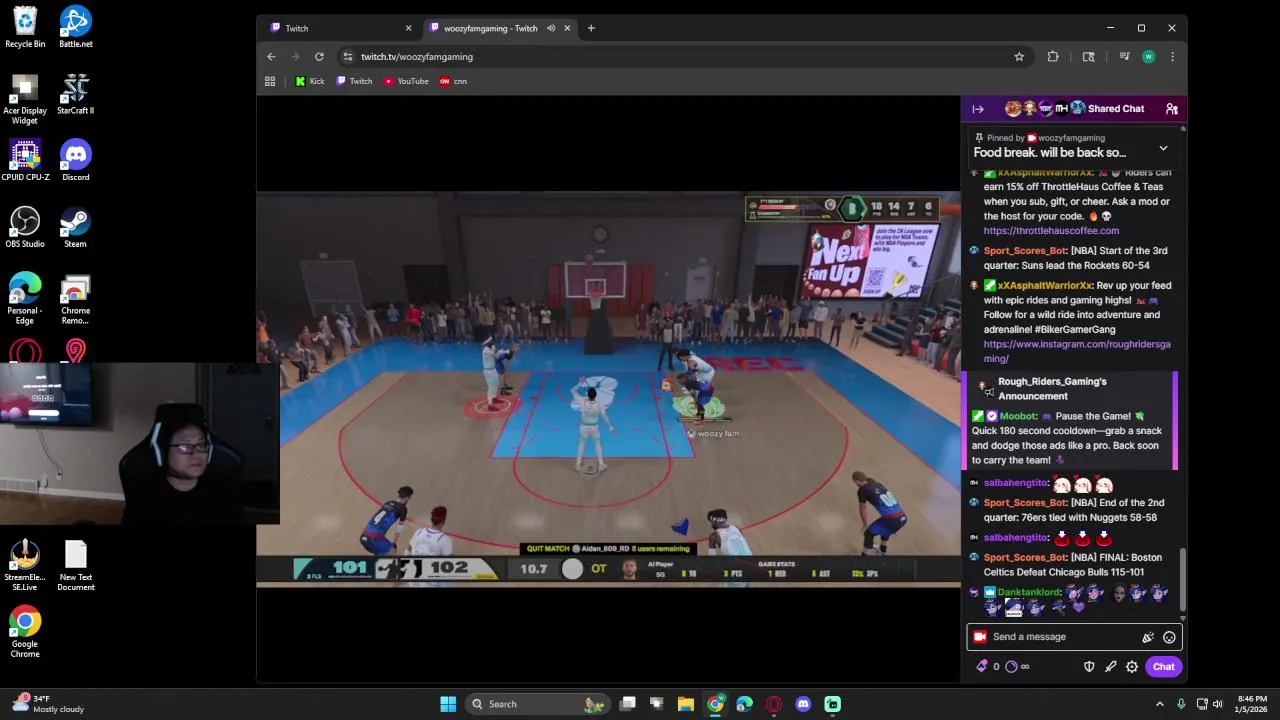Bookmark this page with star icon
The height and width of the screenshot is (720, 1280).
(x=1019, y=57)
